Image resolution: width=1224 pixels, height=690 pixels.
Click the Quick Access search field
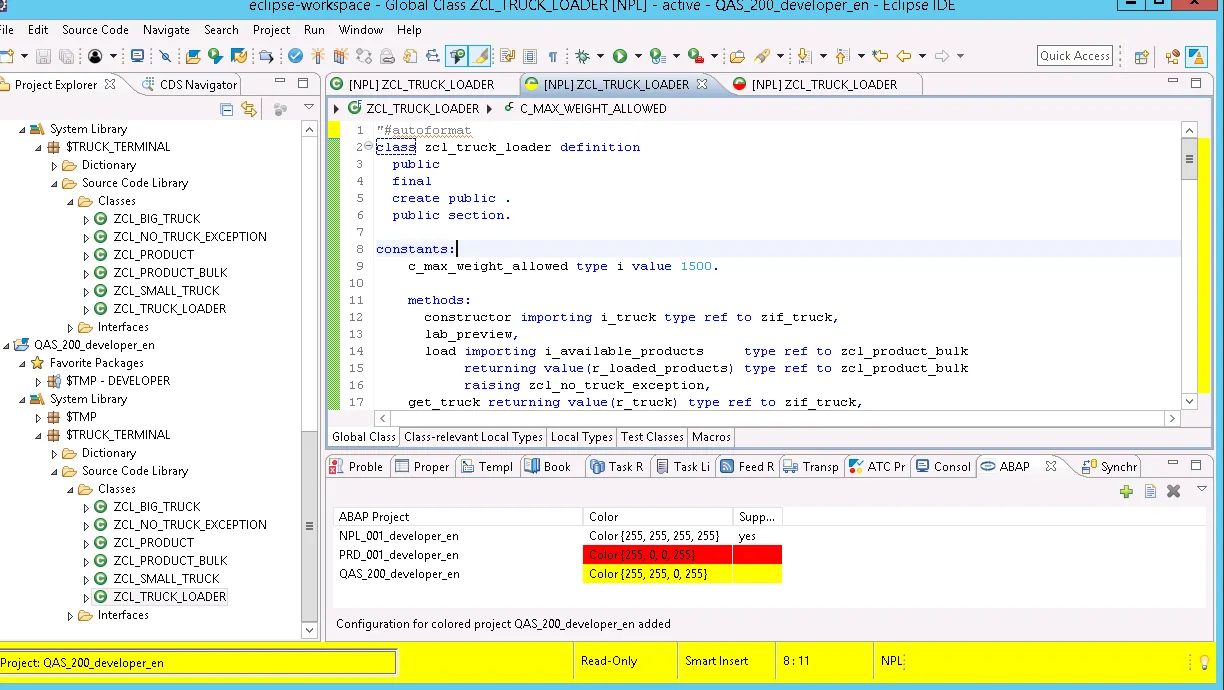(1075, 56)
